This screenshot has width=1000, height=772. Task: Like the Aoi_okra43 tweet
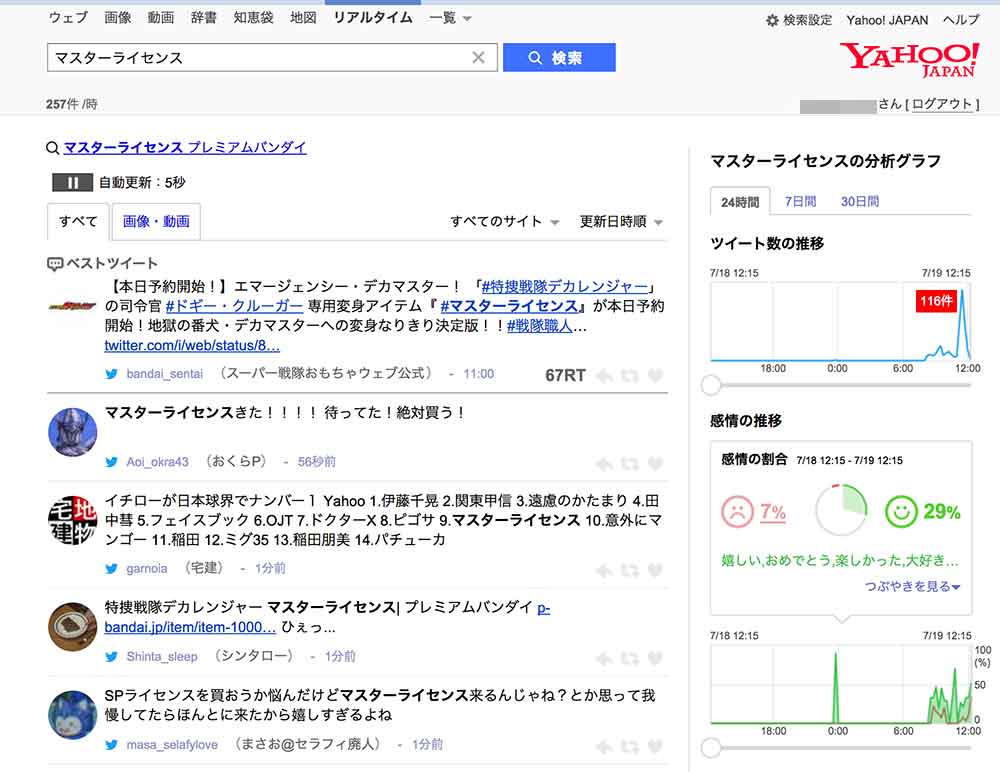[x=655, y=464]
